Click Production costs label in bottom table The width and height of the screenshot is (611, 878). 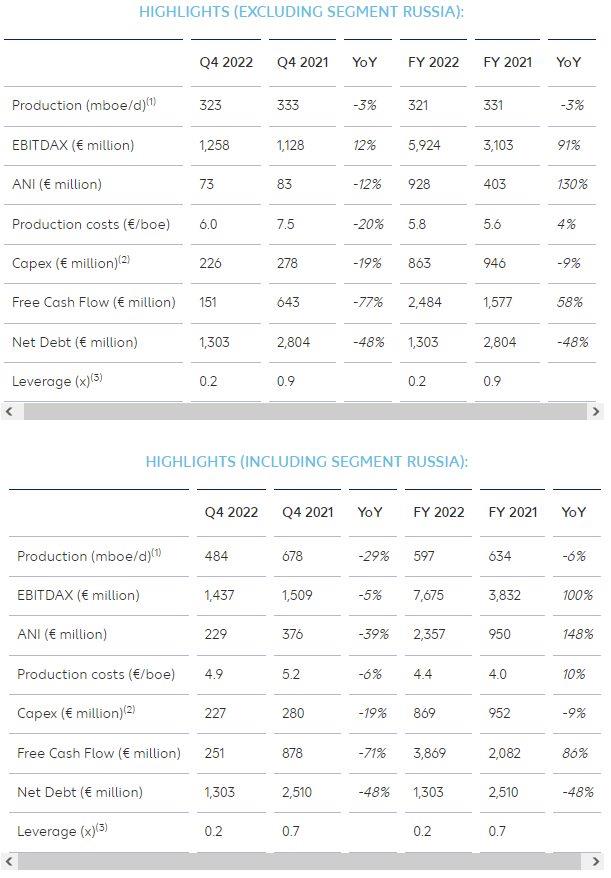(96, 674)
